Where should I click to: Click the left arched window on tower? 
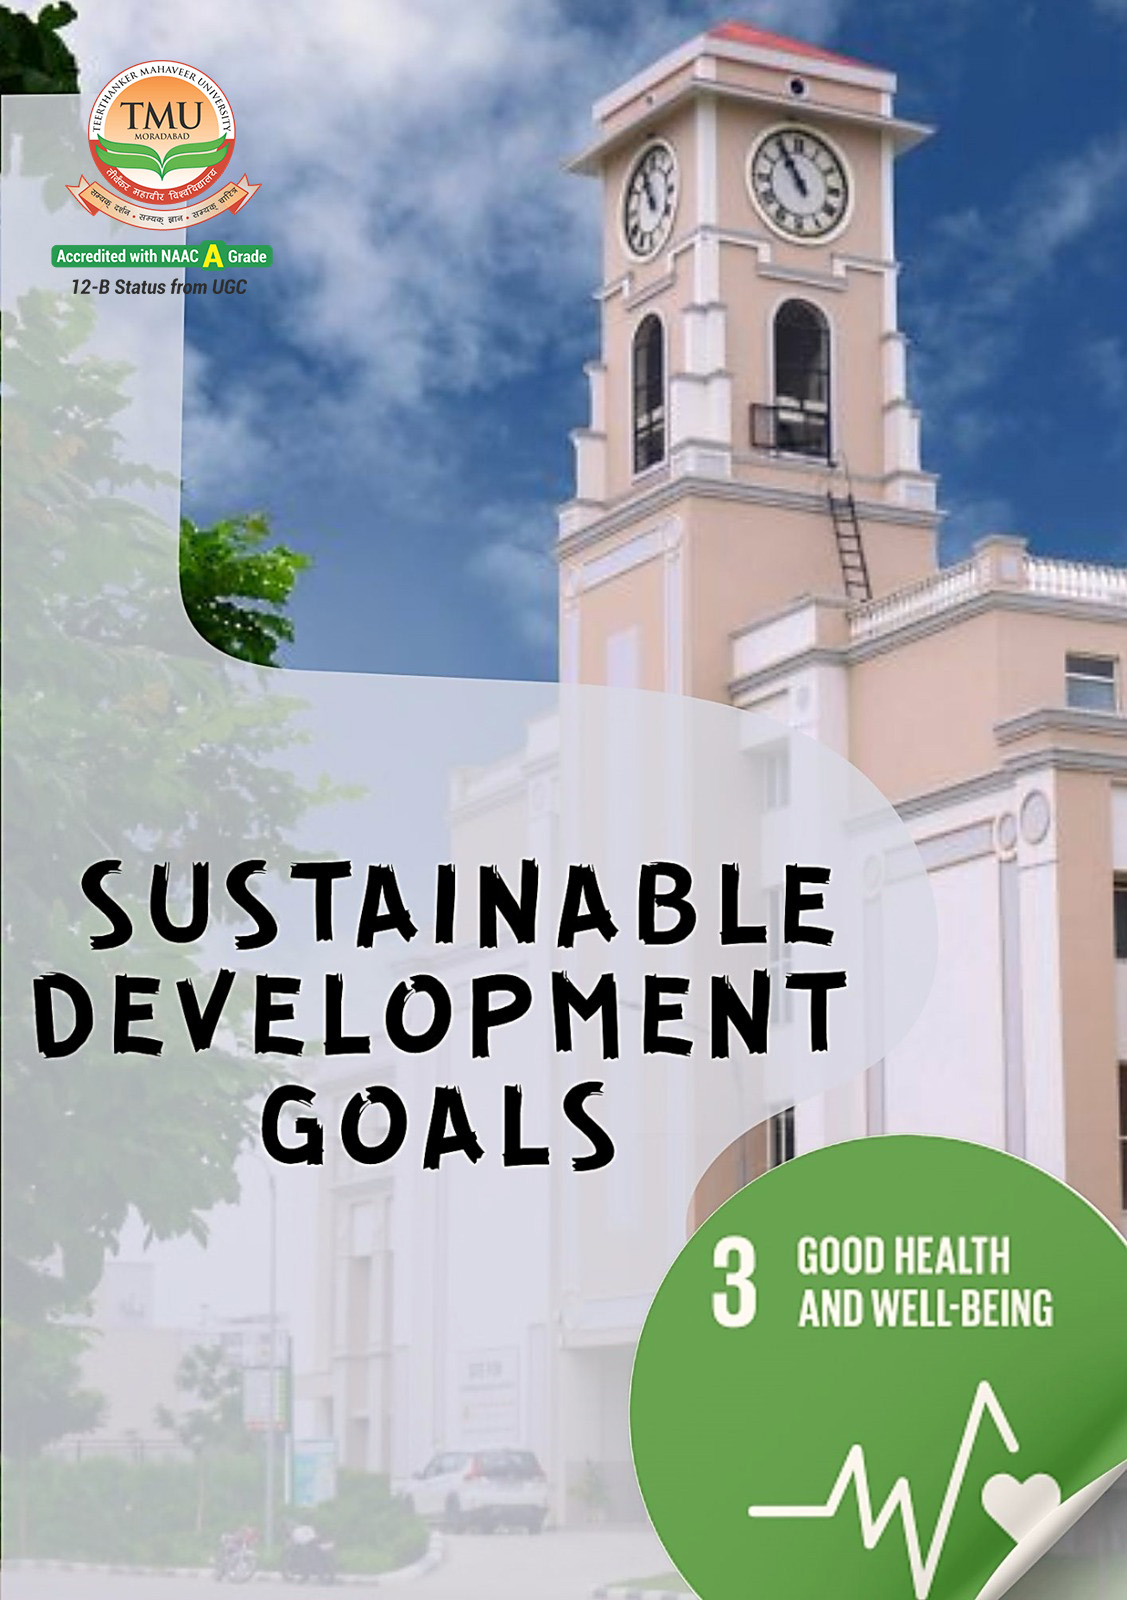click(648, 392)
